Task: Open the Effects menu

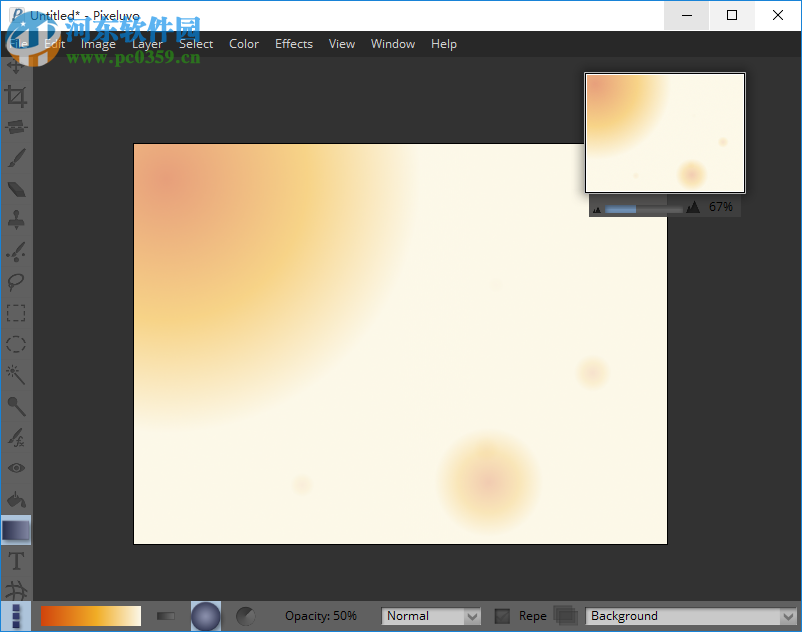Action: pyautogui.click(x=294, y=44)
